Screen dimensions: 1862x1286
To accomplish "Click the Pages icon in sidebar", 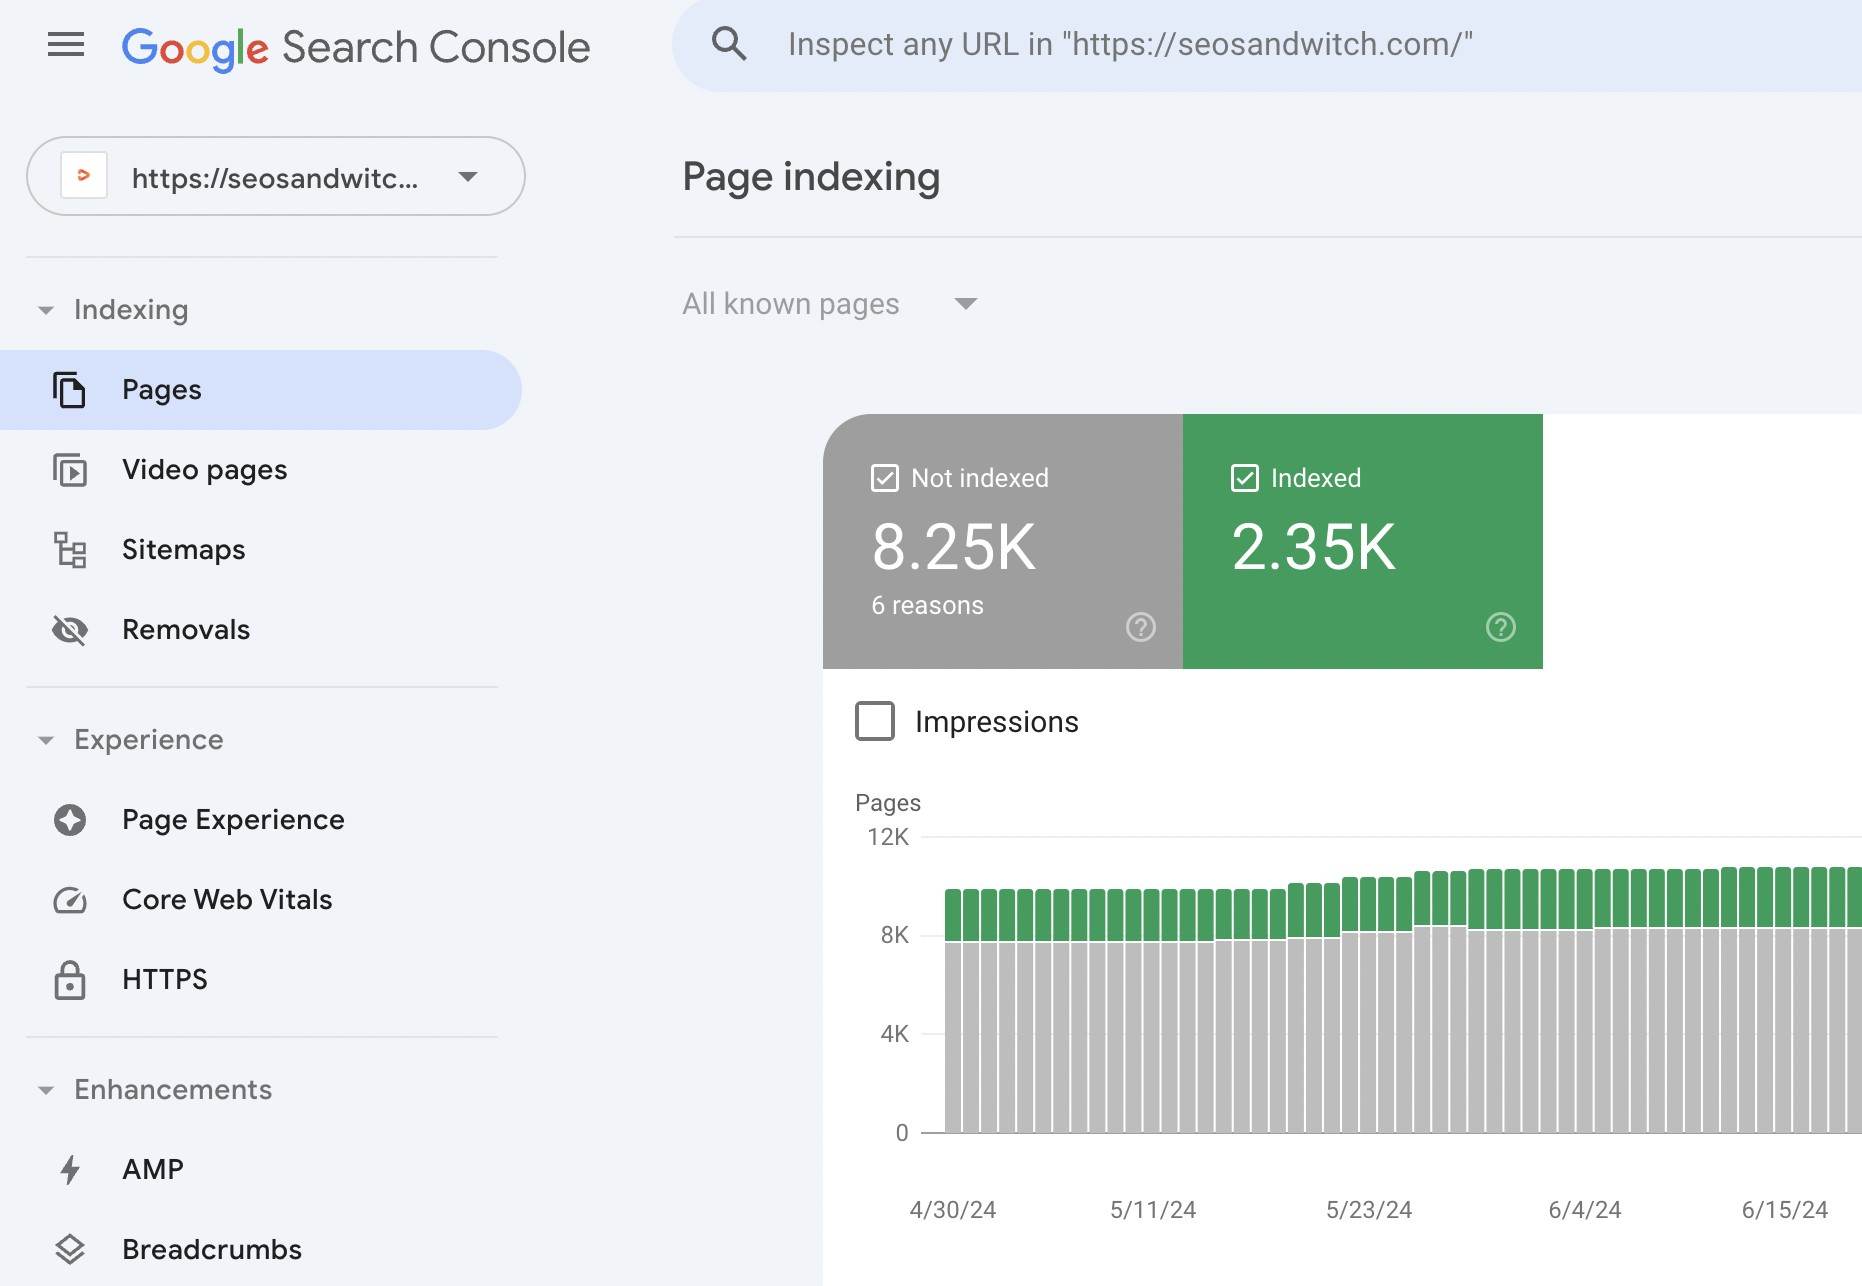I will (69, 390).
